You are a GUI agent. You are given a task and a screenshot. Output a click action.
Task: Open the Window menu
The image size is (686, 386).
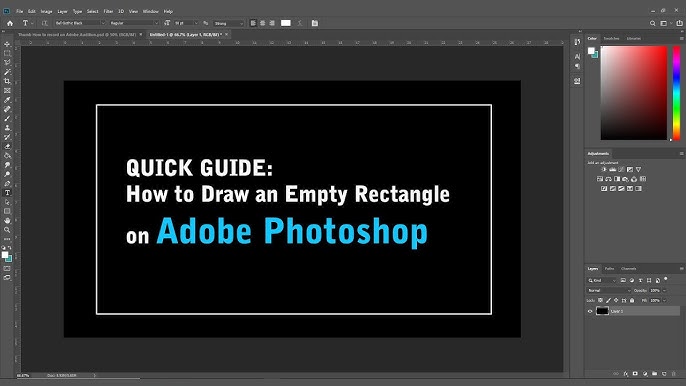coord(150,11)
